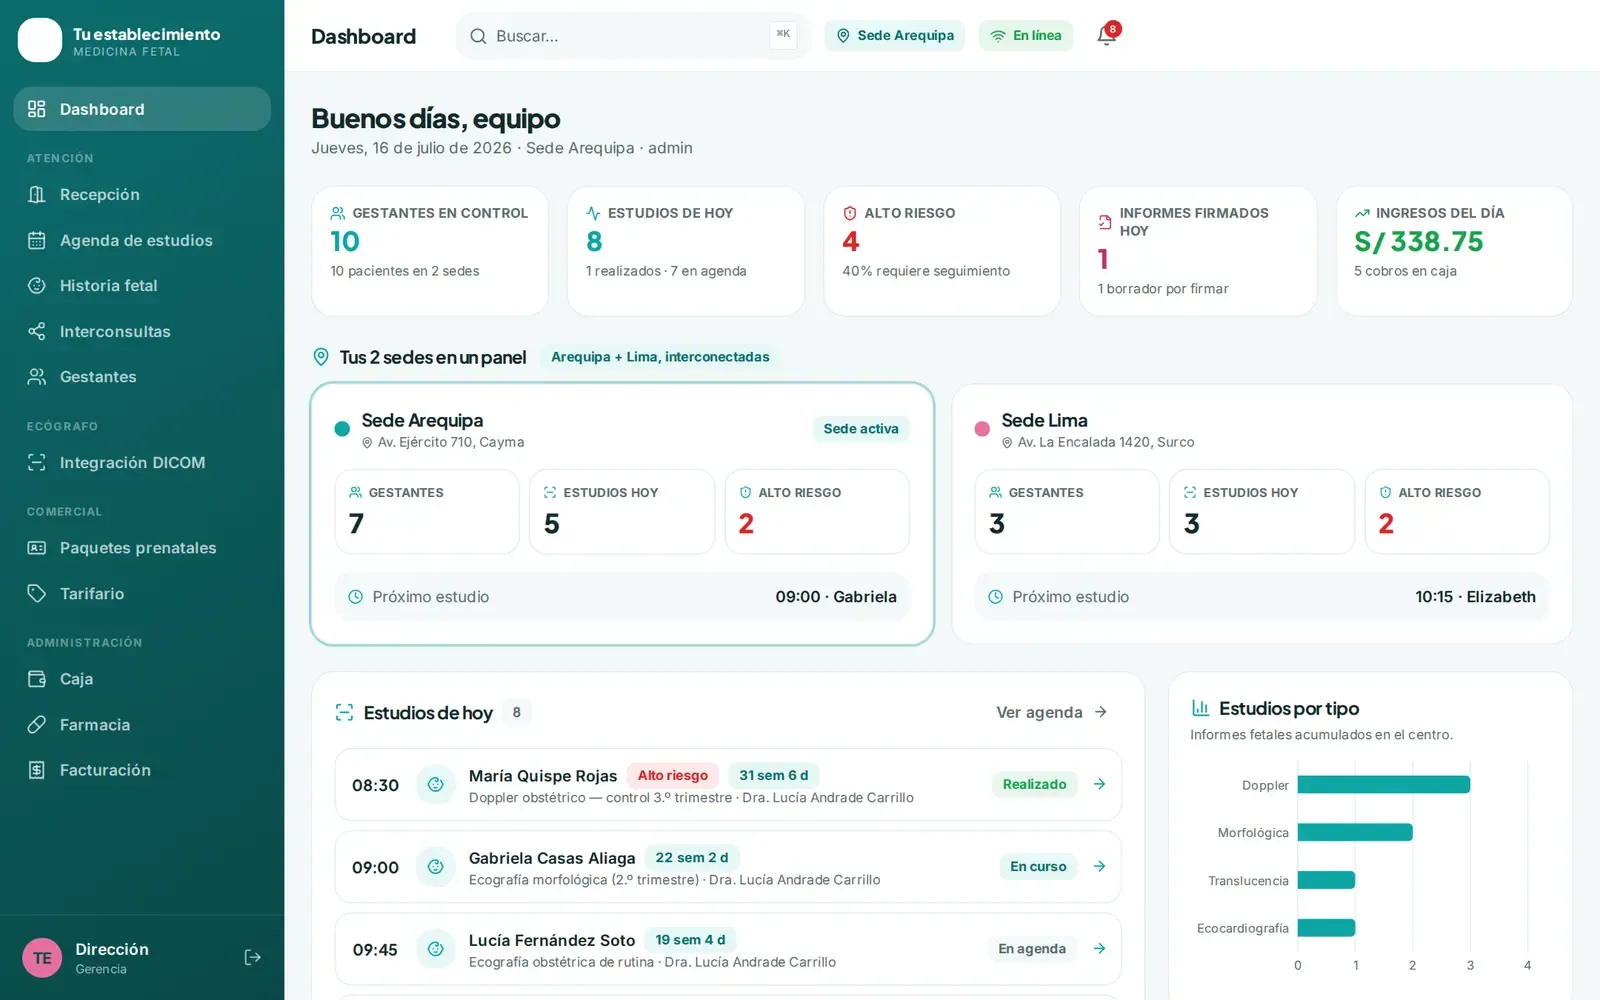Click the En agenda status badge

click(1032, 948)
